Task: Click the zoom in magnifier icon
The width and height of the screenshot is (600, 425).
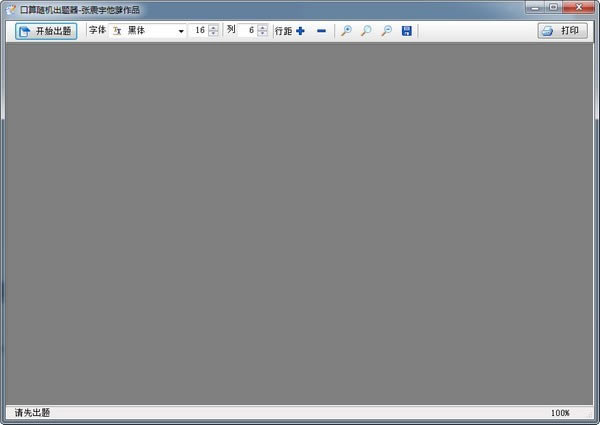Action: [x=346, y=31]
